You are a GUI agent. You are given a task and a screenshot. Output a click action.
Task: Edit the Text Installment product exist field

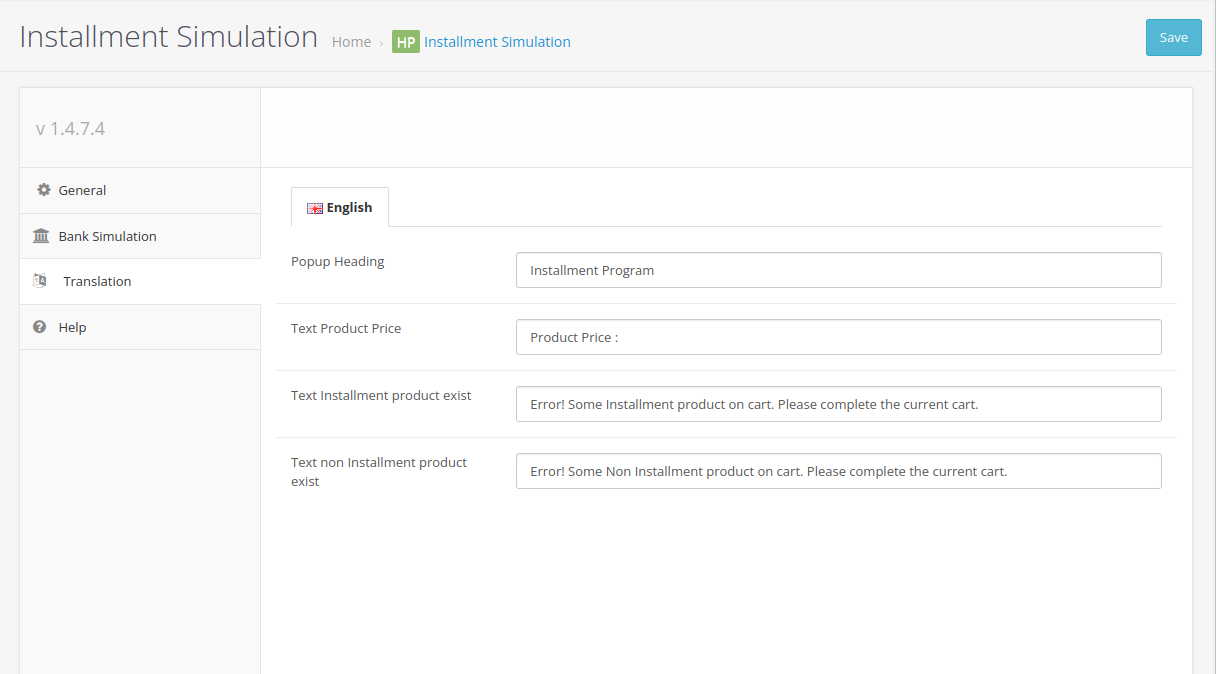(x=838, y=404)
